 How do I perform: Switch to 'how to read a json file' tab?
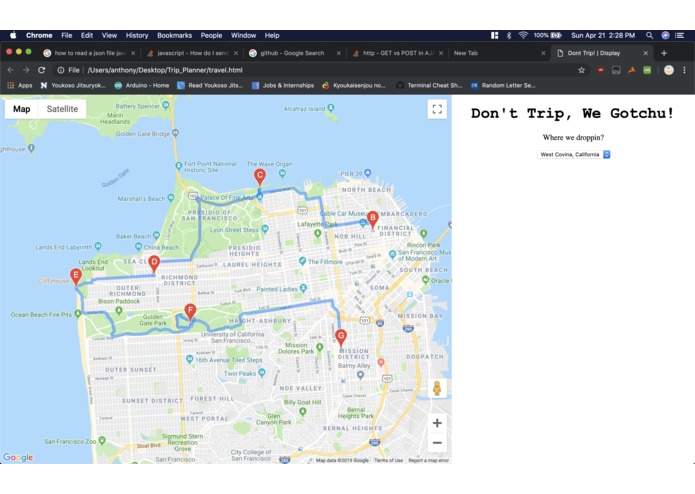(x=90, y=53)
